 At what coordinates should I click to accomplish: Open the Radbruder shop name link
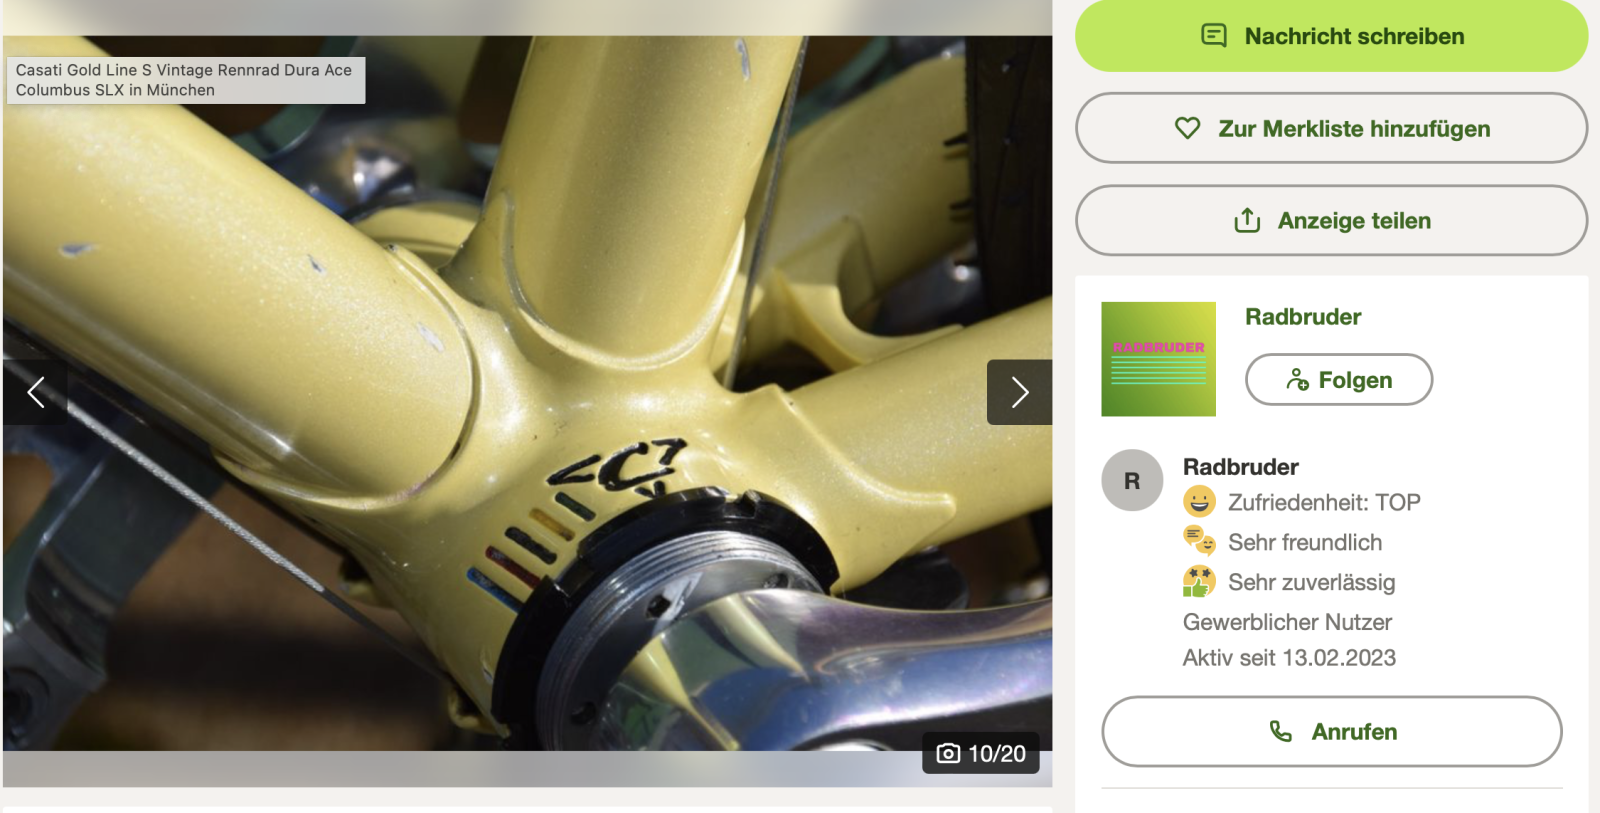pos(1303,317)
